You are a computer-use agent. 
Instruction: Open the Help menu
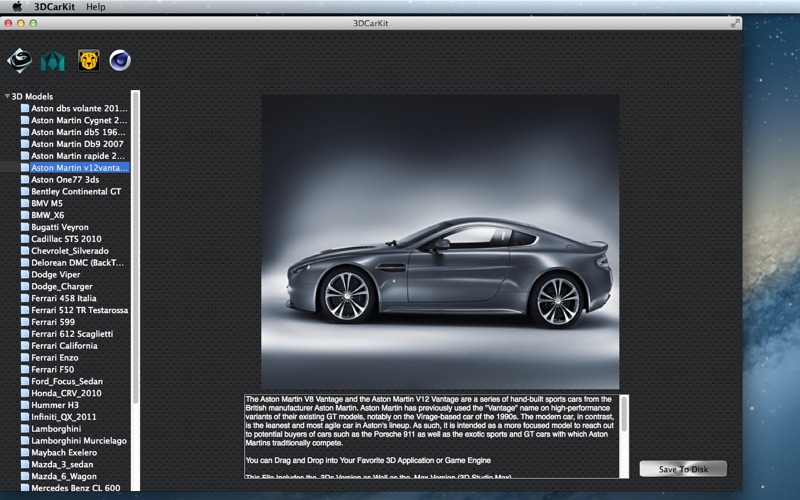96,7
